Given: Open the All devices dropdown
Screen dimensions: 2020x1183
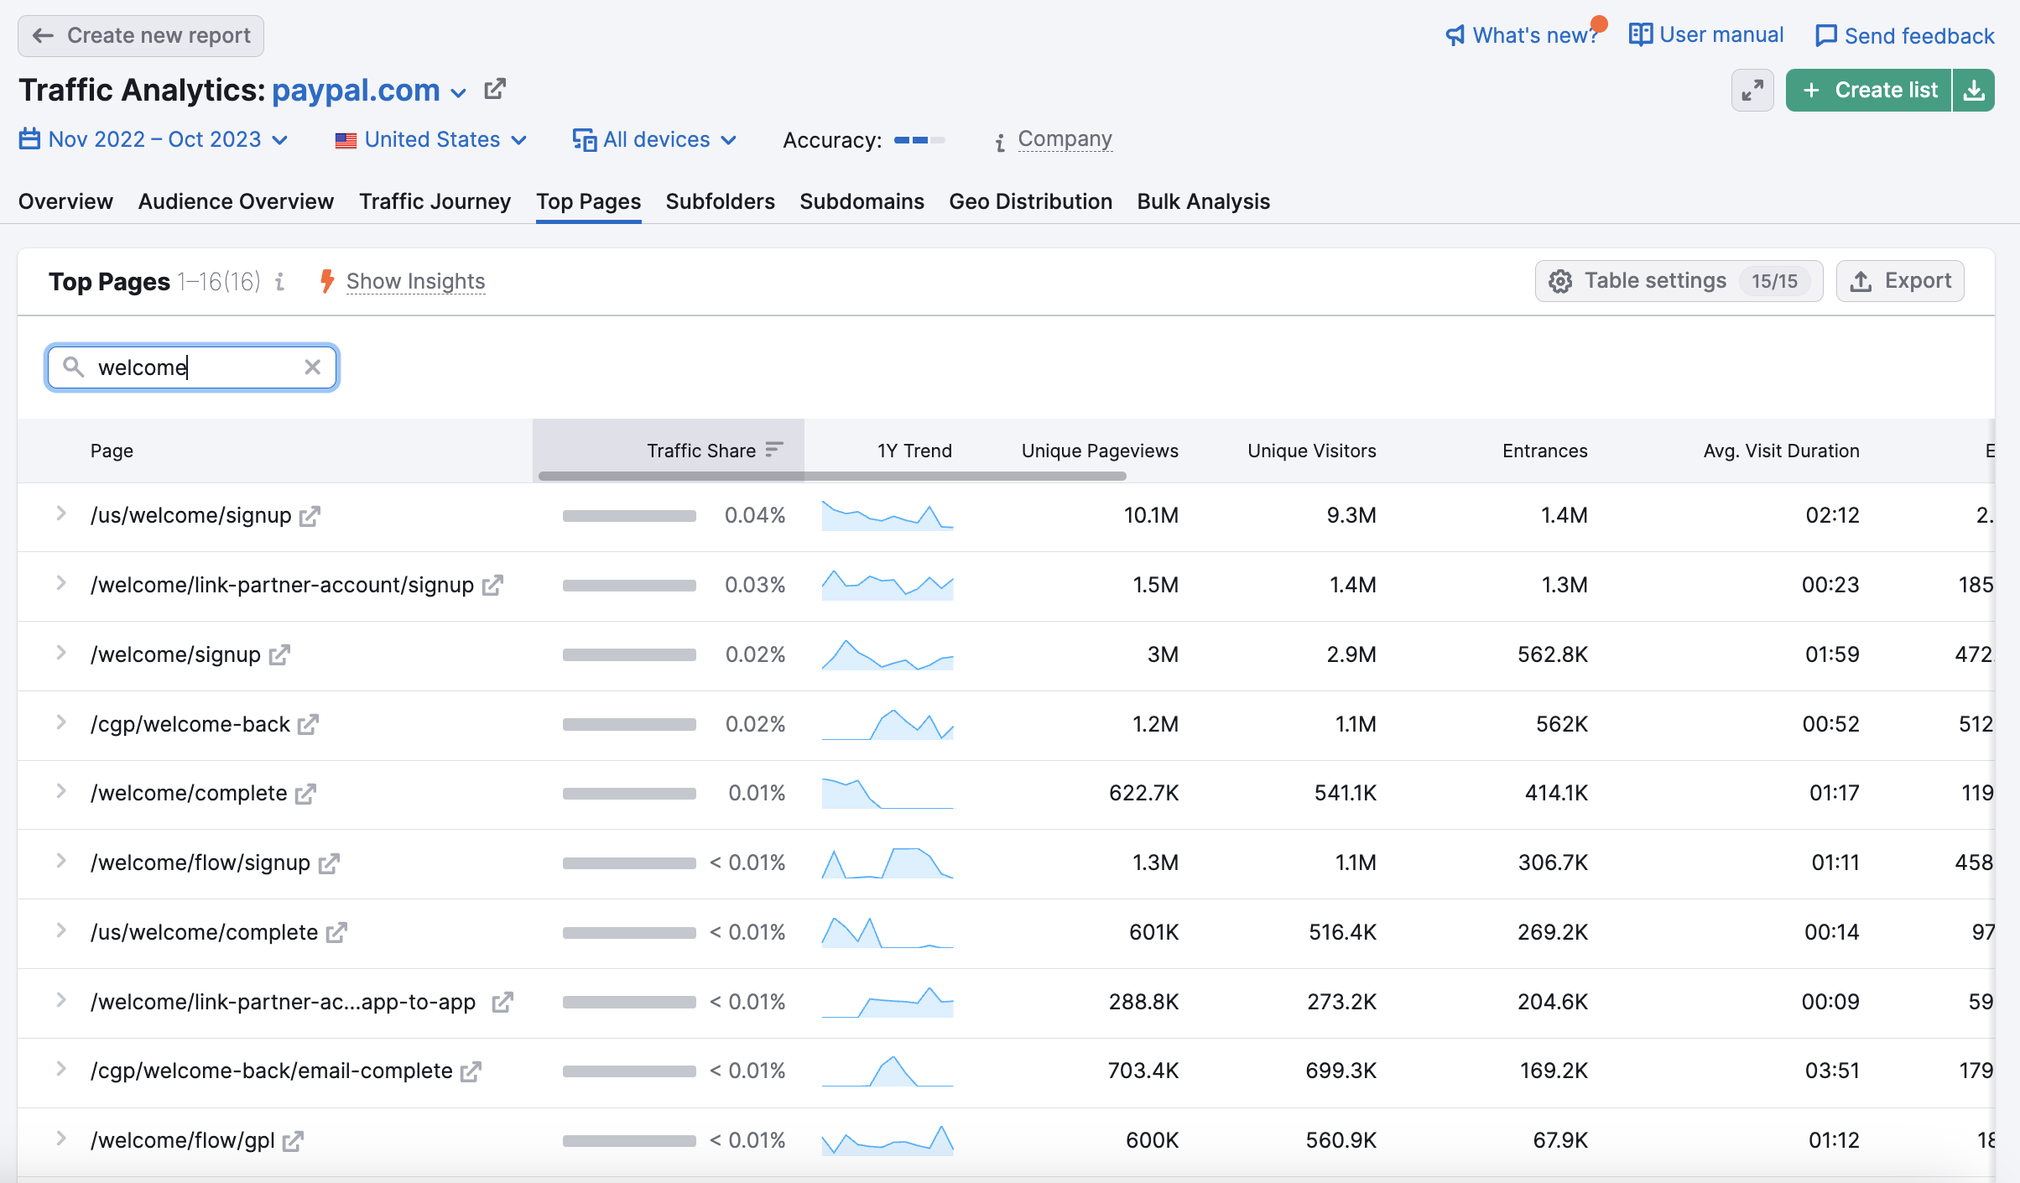Looking at the screenshot, I should tap(655, 139).
